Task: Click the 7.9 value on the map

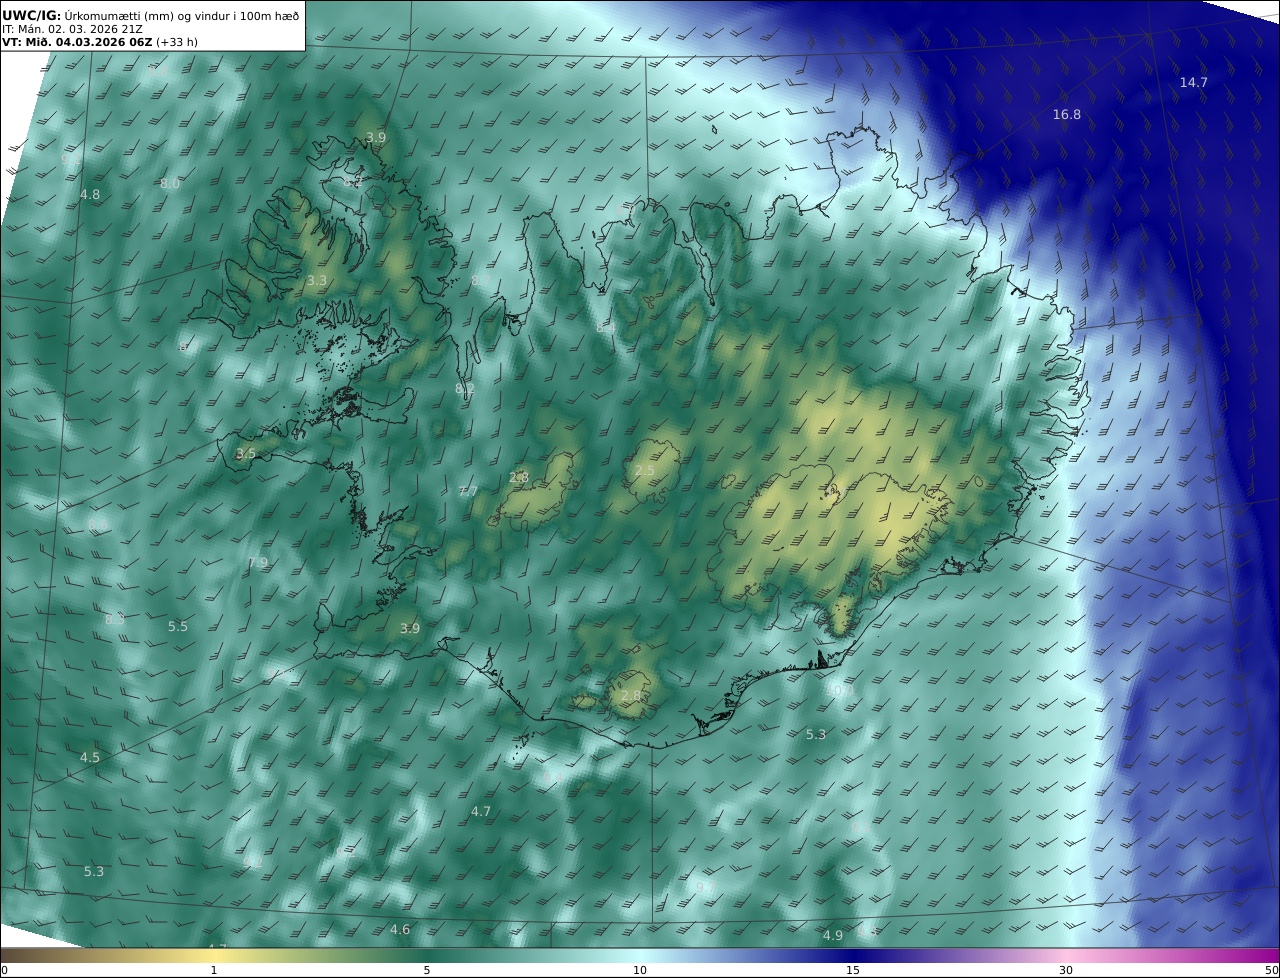Action: [258, 562]
